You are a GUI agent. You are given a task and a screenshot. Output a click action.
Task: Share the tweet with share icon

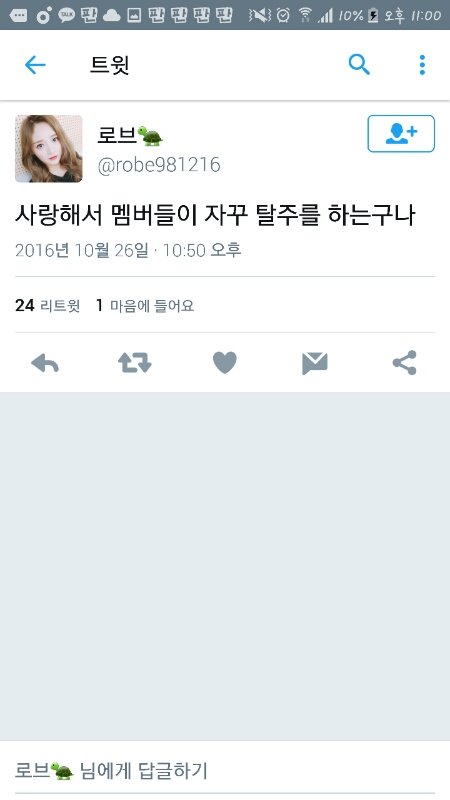click(x=405, y=363)
